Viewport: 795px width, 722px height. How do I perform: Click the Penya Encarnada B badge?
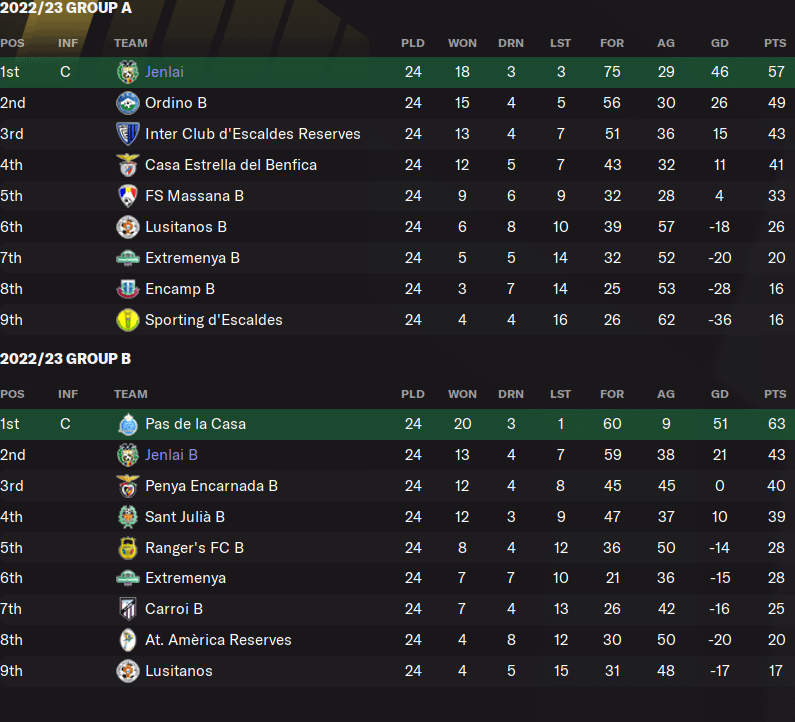127,486
